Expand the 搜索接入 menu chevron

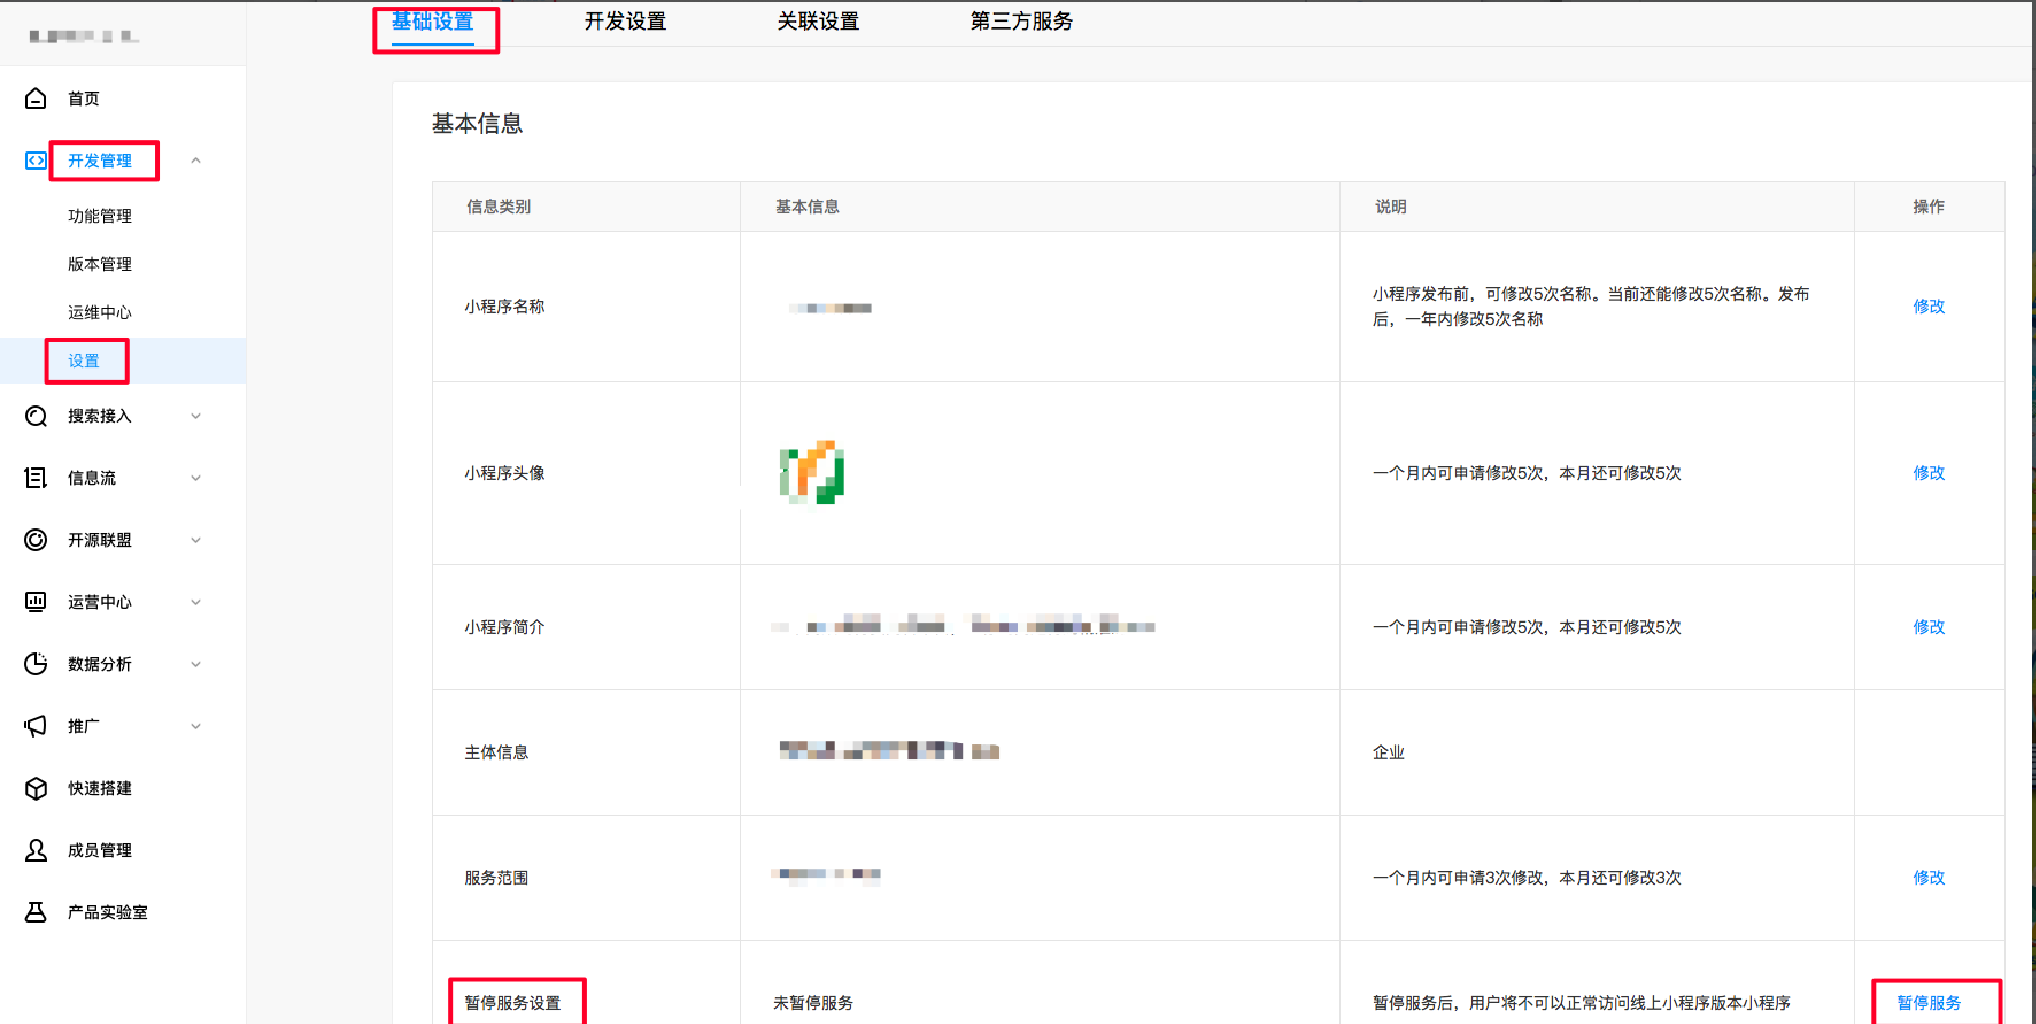point(196,416)
